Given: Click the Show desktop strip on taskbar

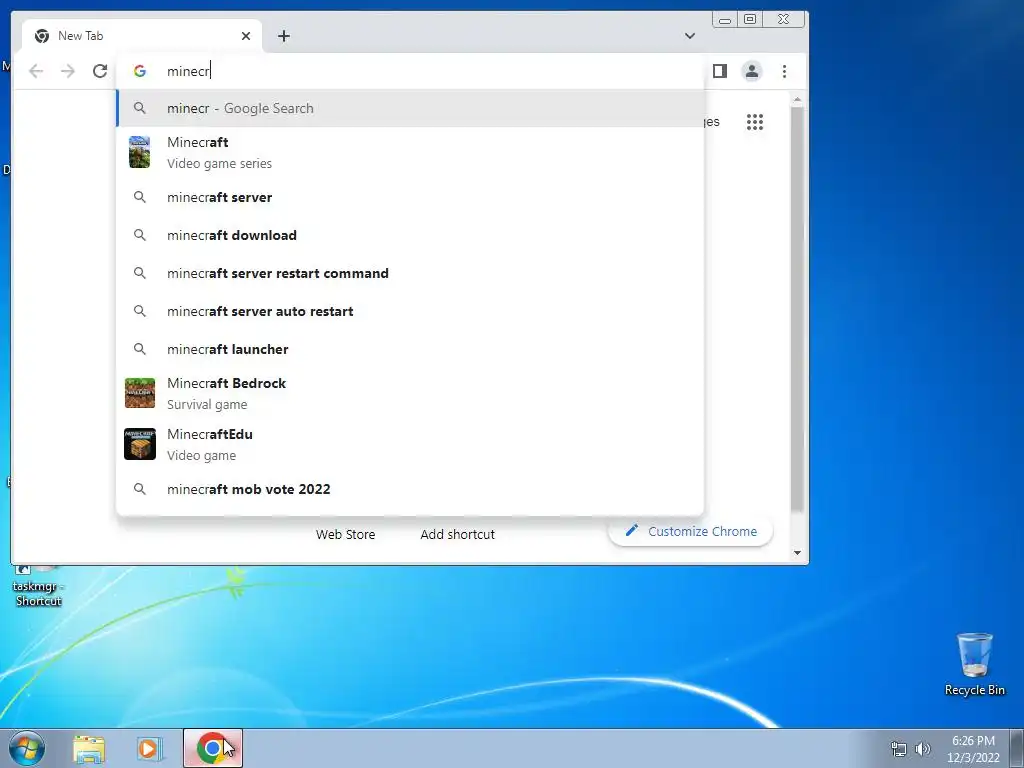Looking at the screenshot, I should point(1017,748).
